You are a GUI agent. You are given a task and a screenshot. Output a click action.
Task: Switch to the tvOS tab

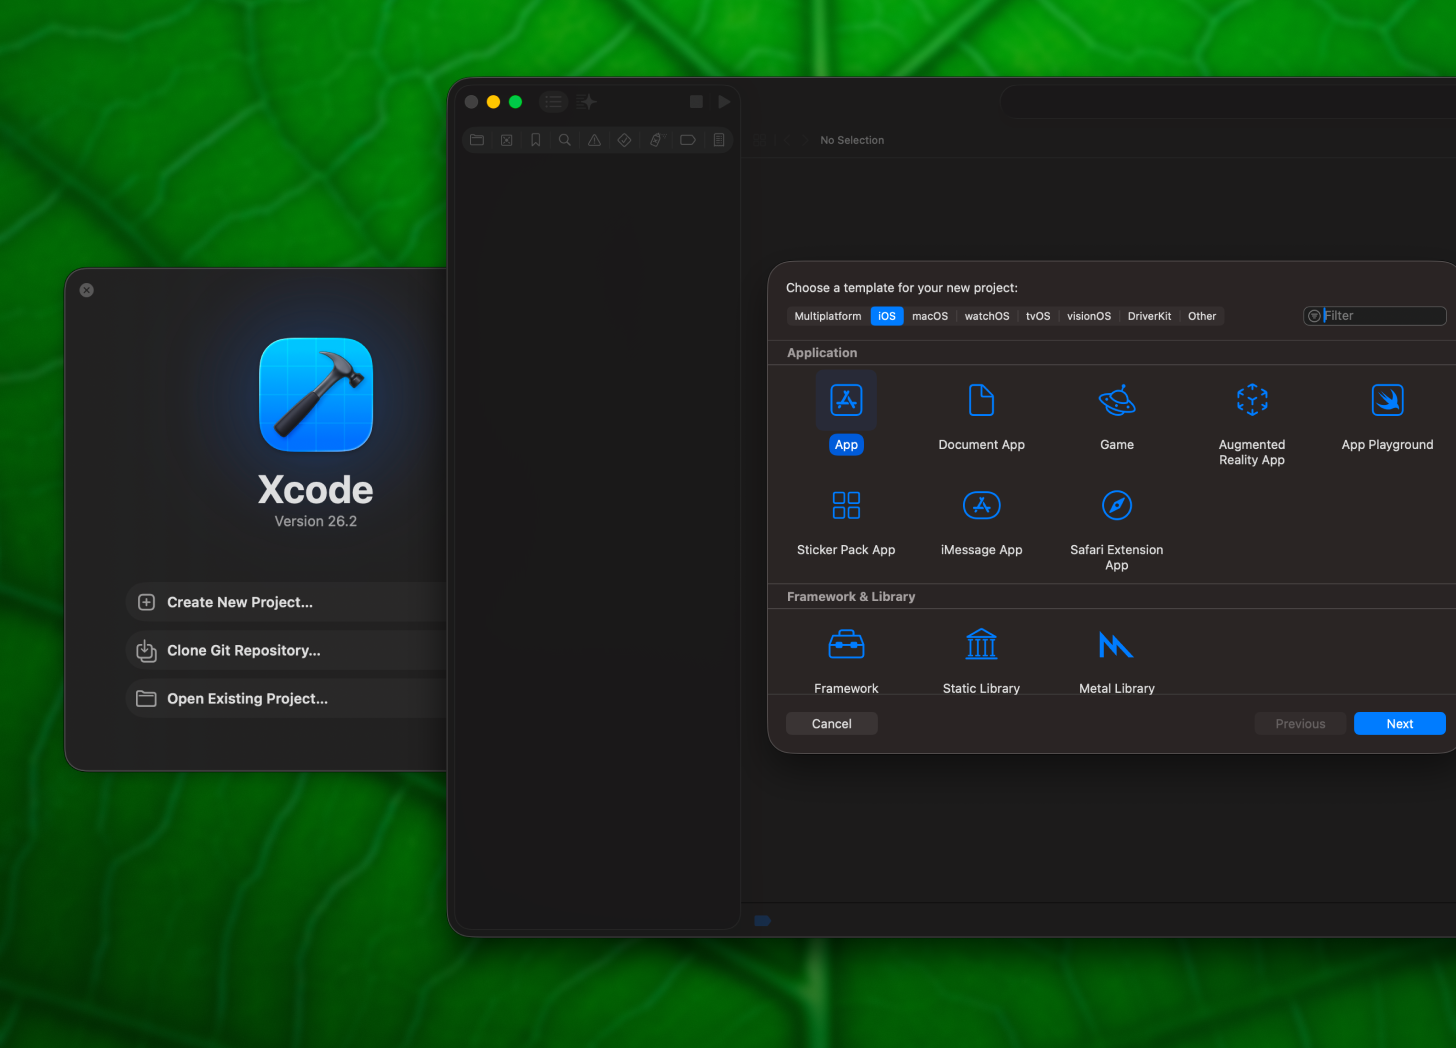click(1038, 316)
